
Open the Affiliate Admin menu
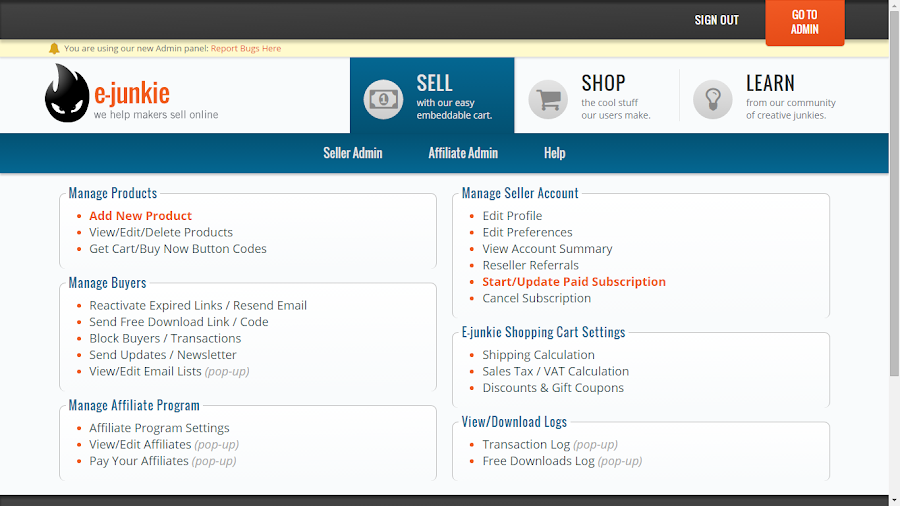[463, 153]
